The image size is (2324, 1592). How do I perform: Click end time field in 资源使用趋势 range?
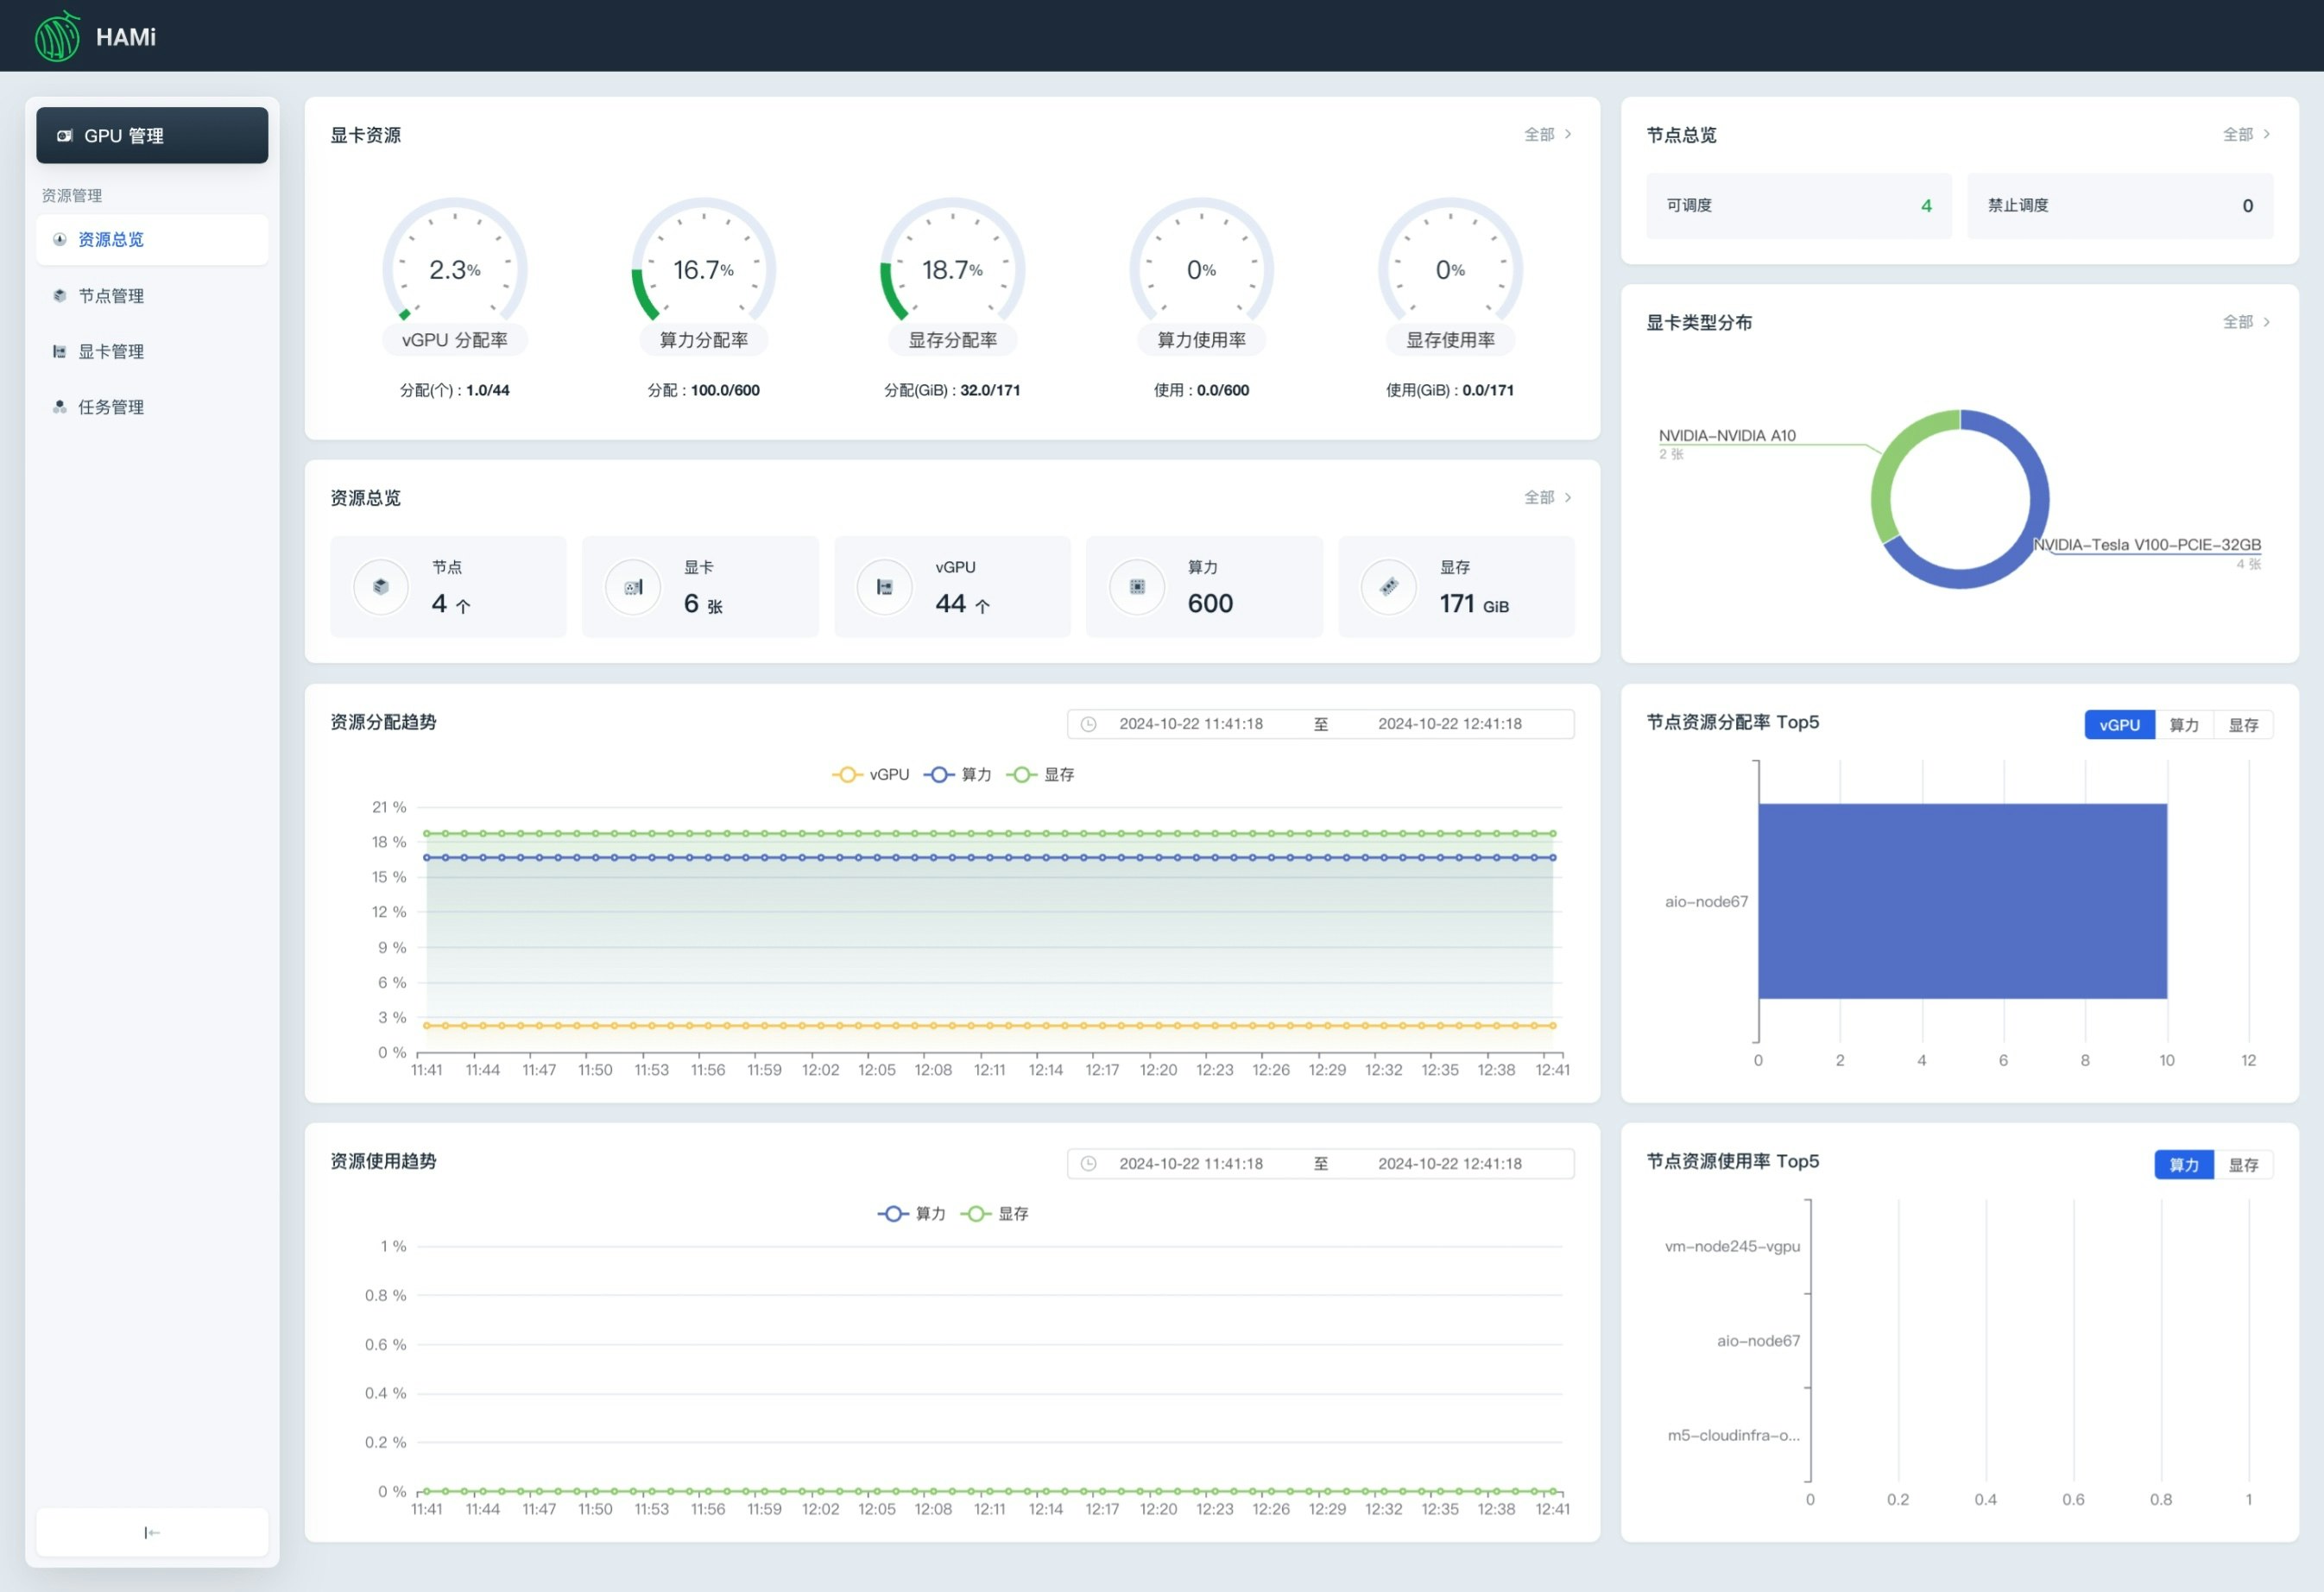(x=1449, y=1164)
